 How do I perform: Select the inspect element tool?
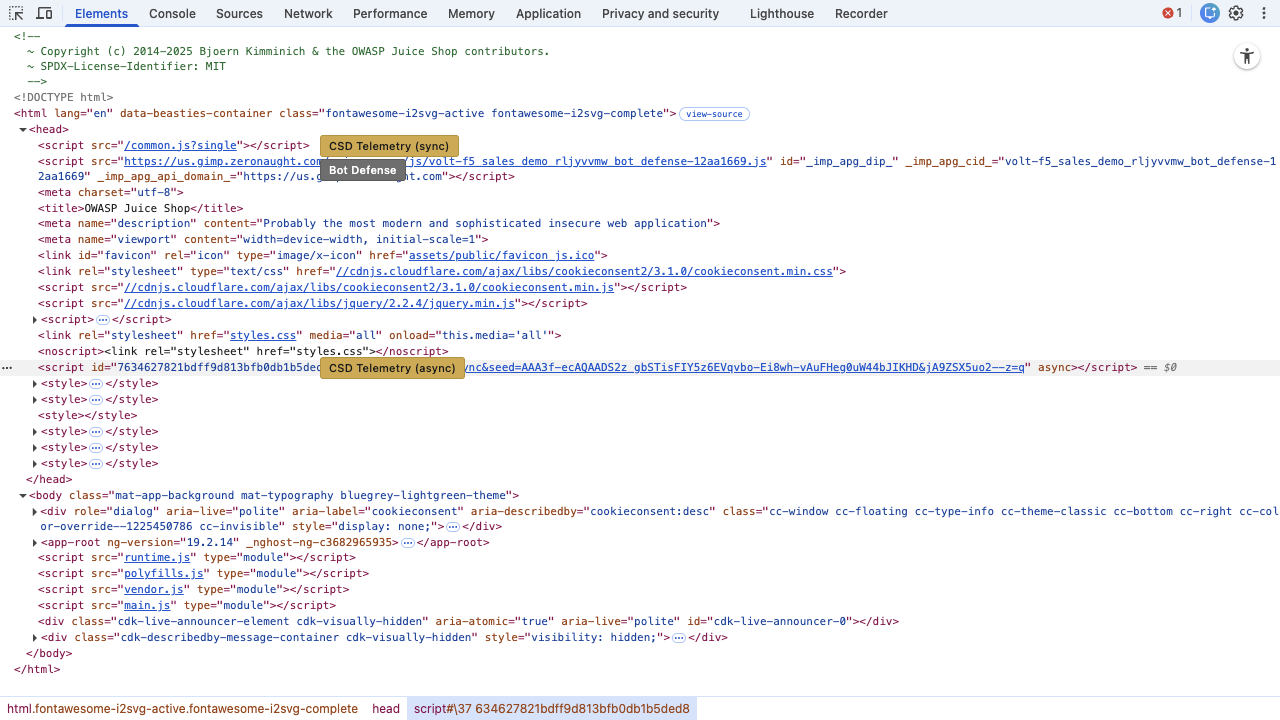pyautogui.click(x=15, y=14)
